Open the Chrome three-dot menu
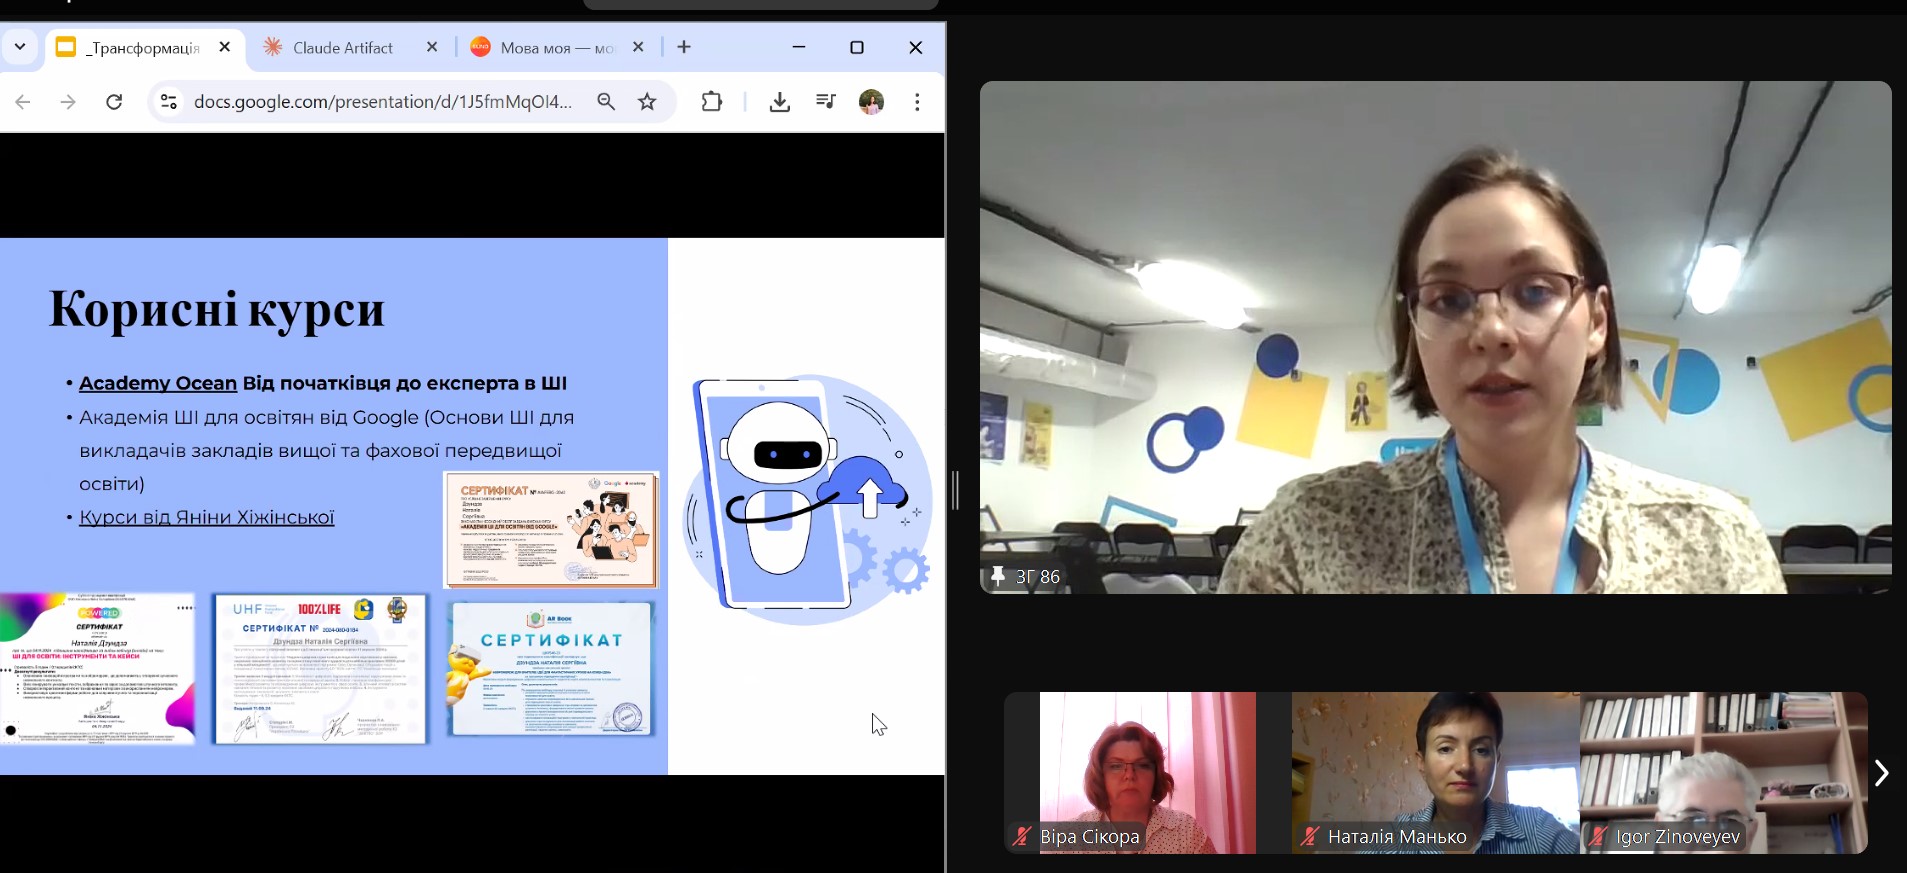 pyautogui.click(x=917, y=102)
